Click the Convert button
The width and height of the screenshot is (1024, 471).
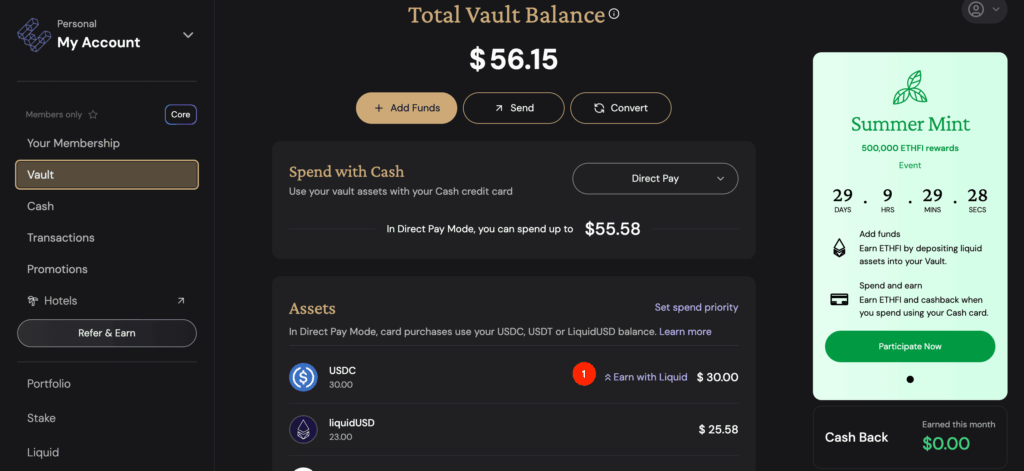tap(620, 108)
